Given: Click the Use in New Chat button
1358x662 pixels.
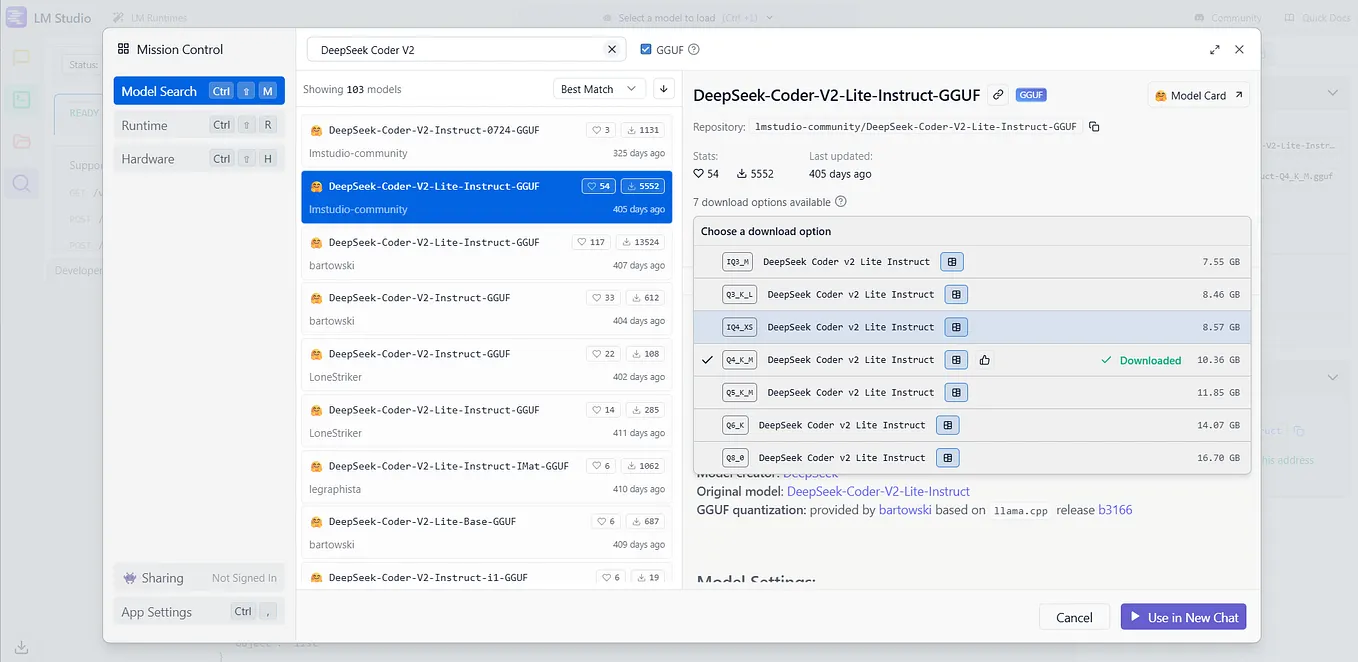Looking at the screenshot, I should click(x=1183, y=617).
